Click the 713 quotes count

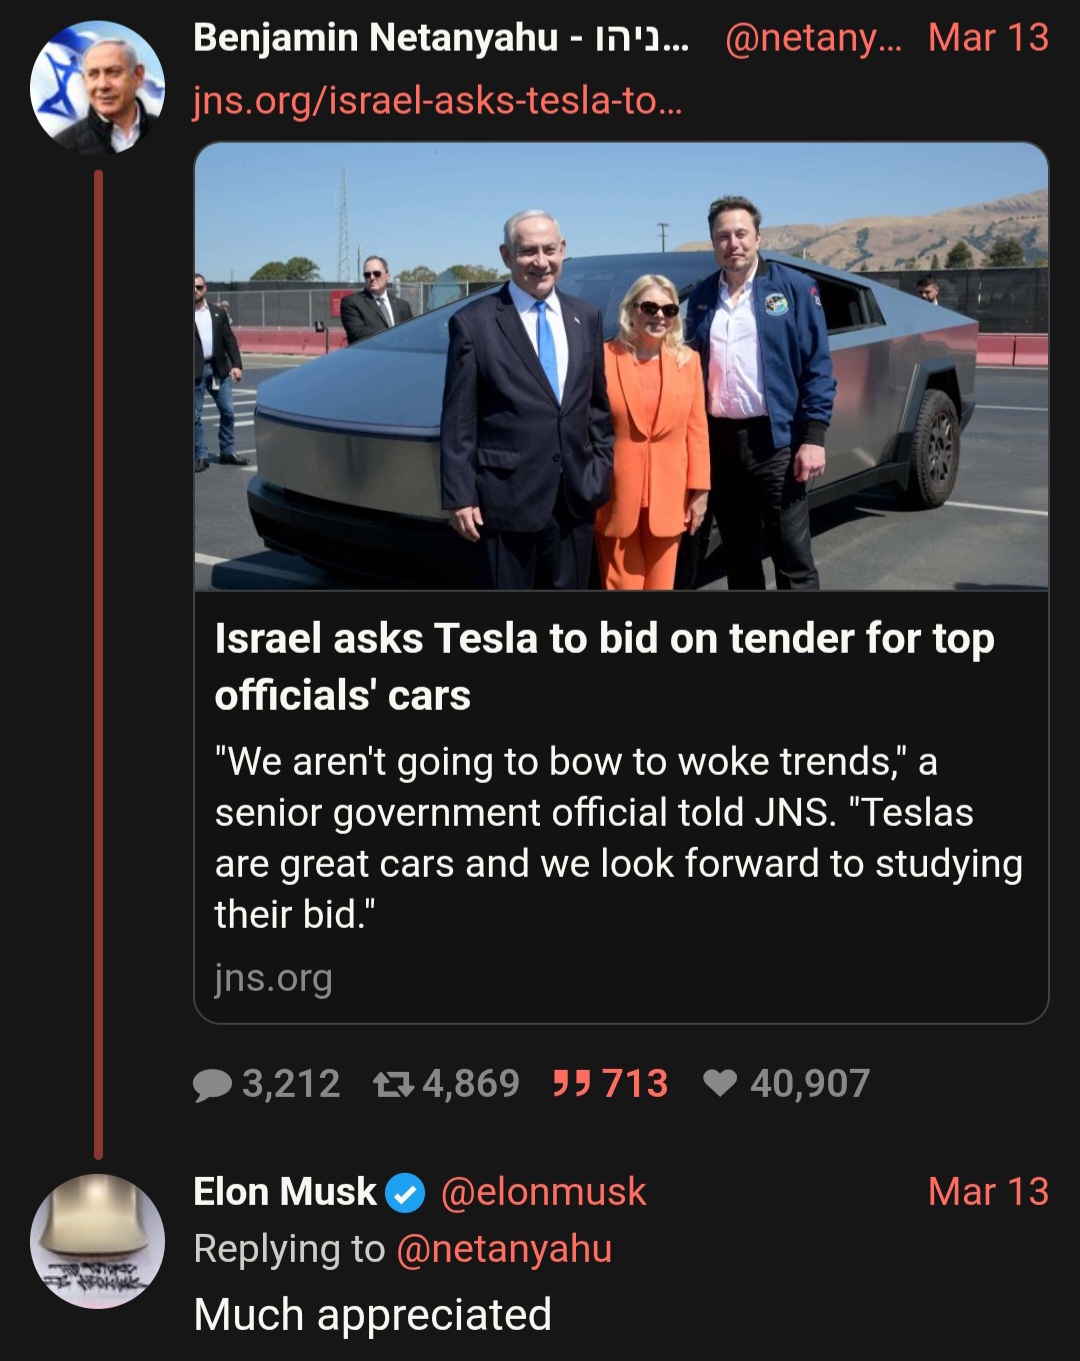pos(635,1084)
